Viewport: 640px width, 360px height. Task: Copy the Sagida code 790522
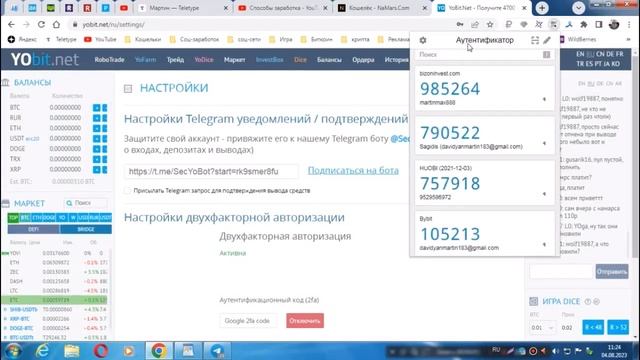point(450,133)
